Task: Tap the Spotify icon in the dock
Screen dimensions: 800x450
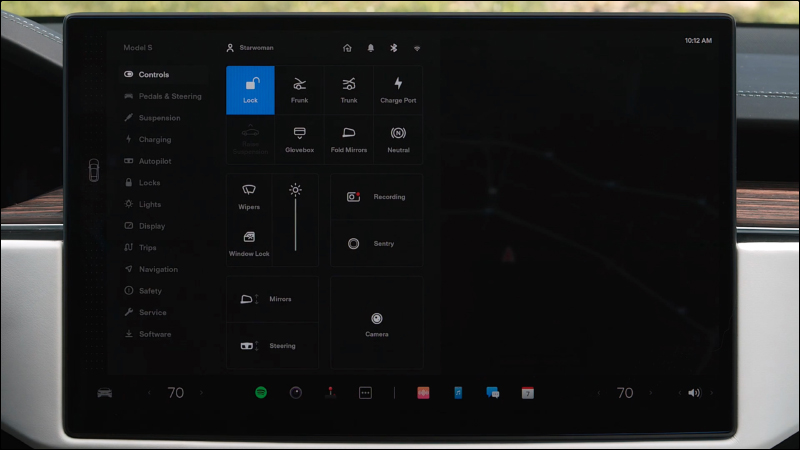Action: [x=260, y=393]
